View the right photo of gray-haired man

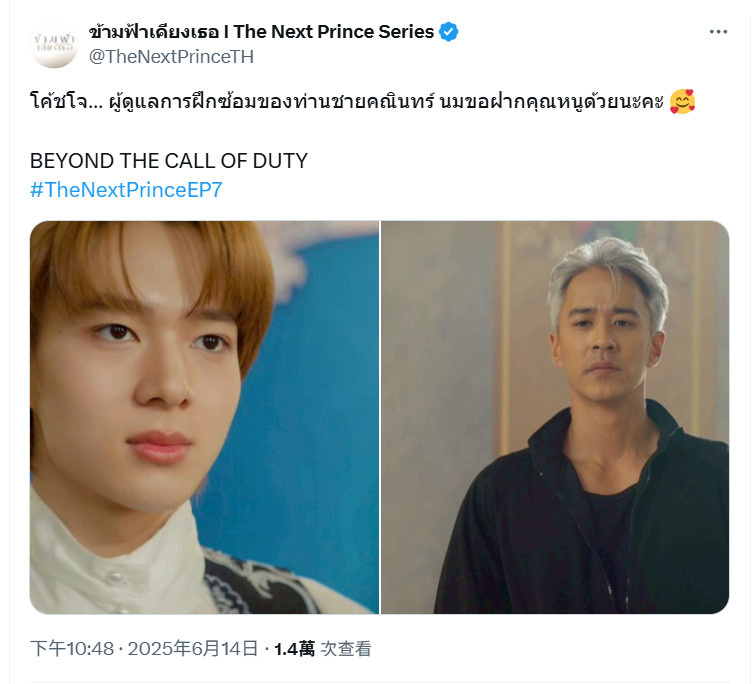click(555, 417)
